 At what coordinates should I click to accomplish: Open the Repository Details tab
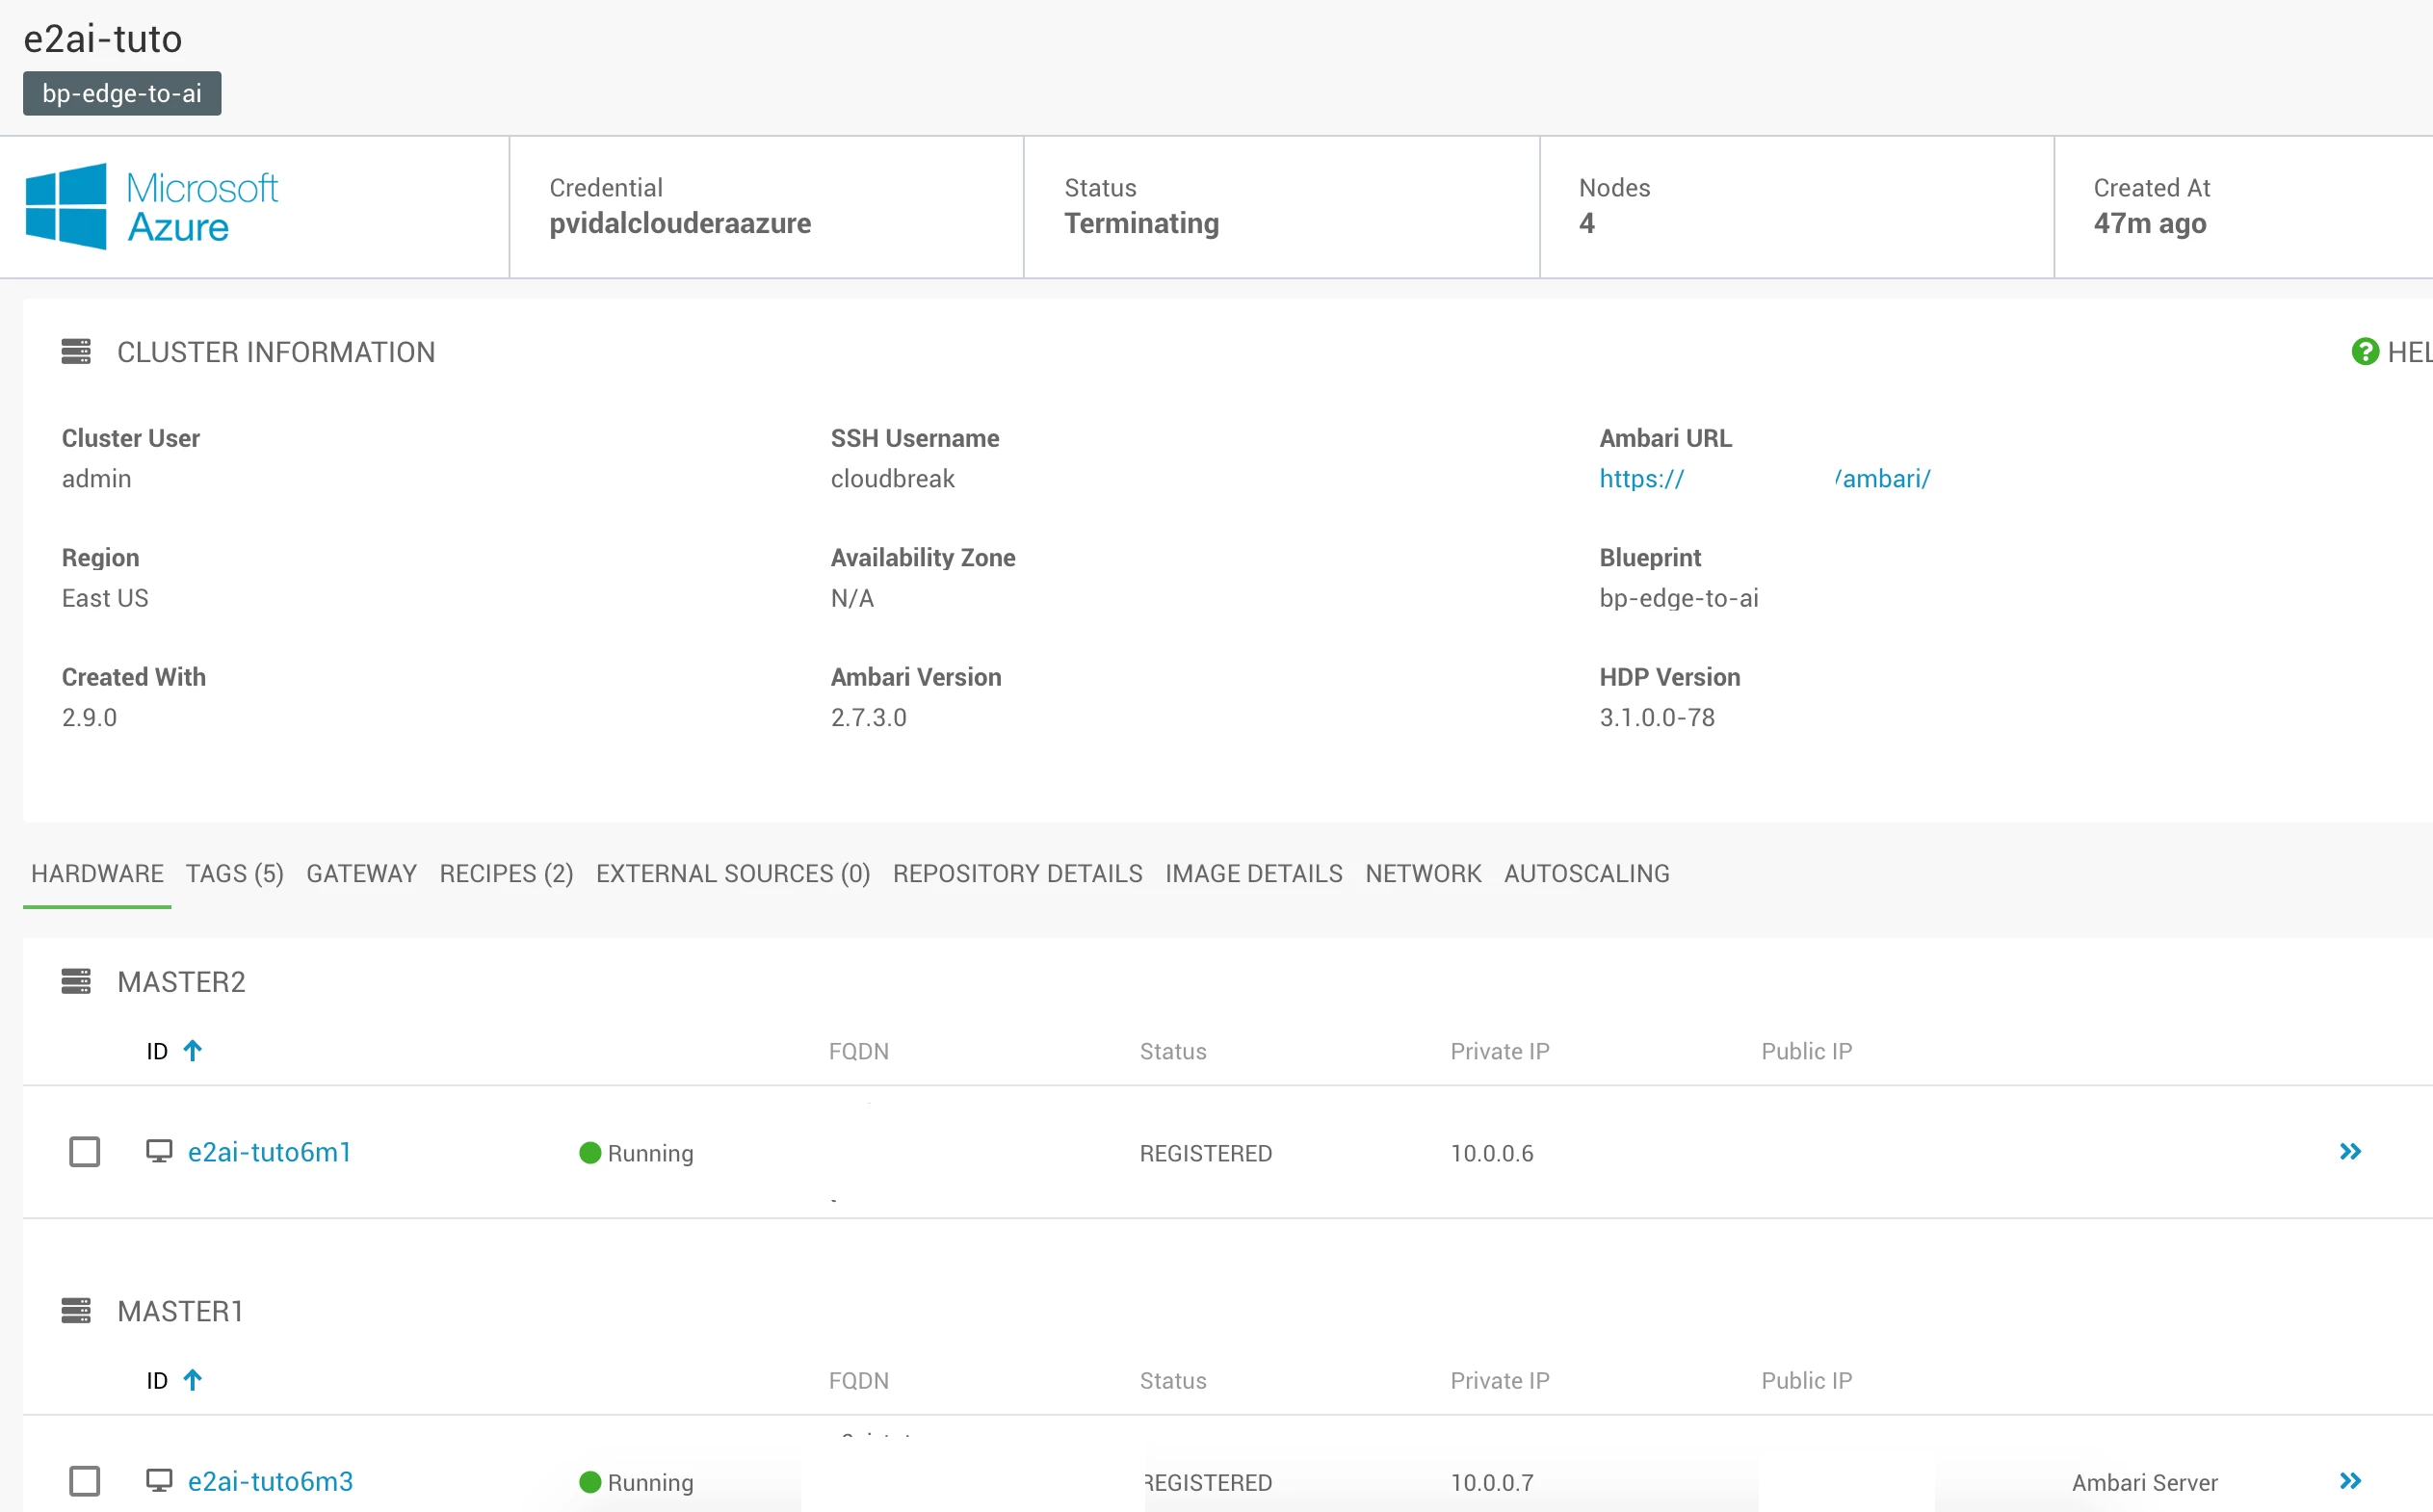[1018, 874]
